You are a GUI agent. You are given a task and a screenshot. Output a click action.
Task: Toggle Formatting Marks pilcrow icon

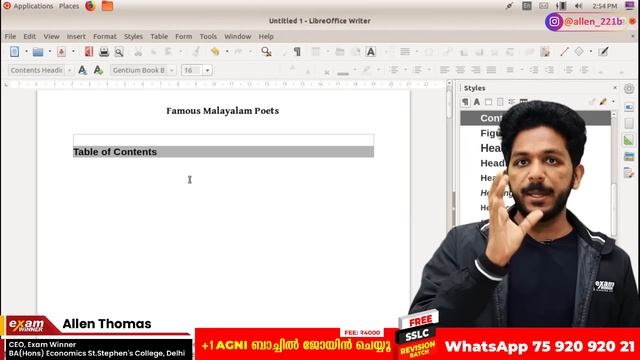[x=297, y=52]
